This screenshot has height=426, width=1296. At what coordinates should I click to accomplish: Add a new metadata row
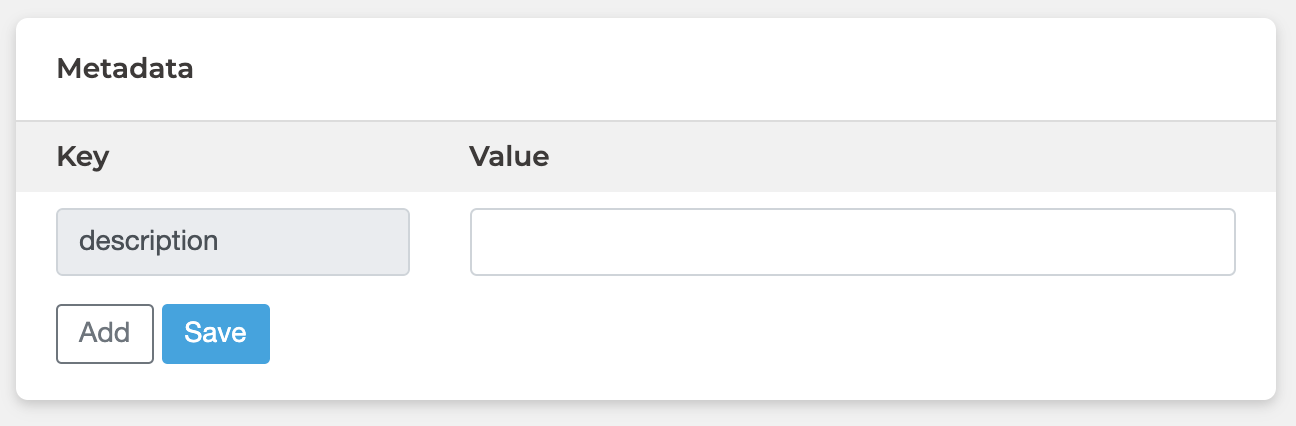(105, 334)
